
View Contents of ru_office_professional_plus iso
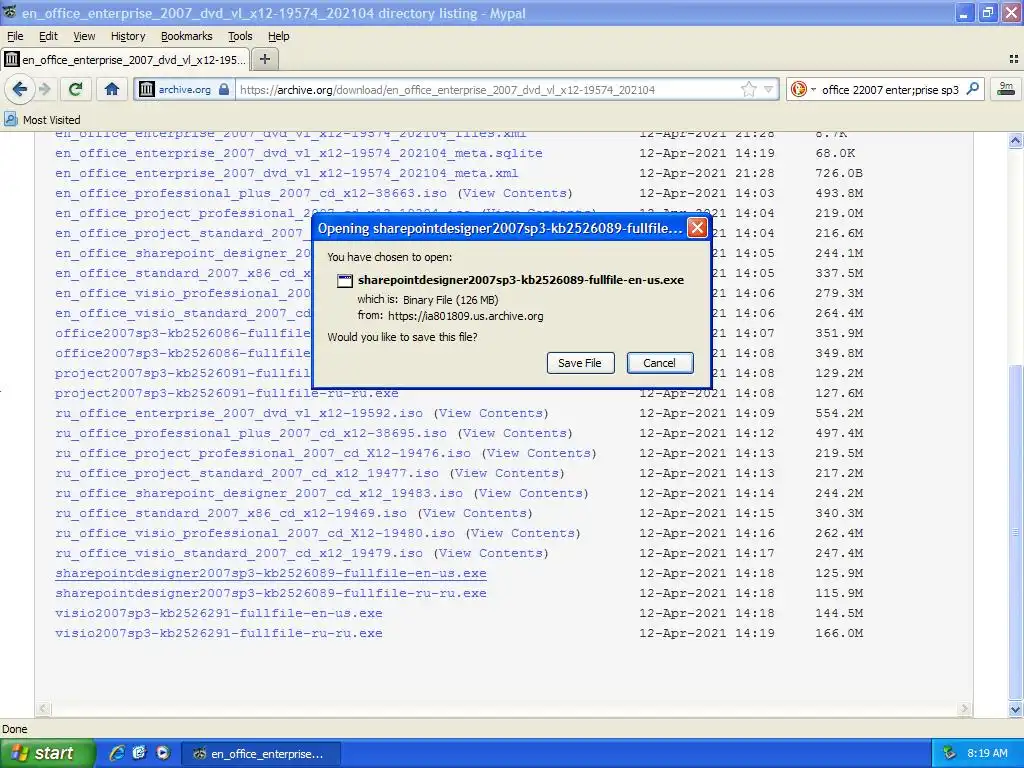click(x=515, y=433)
